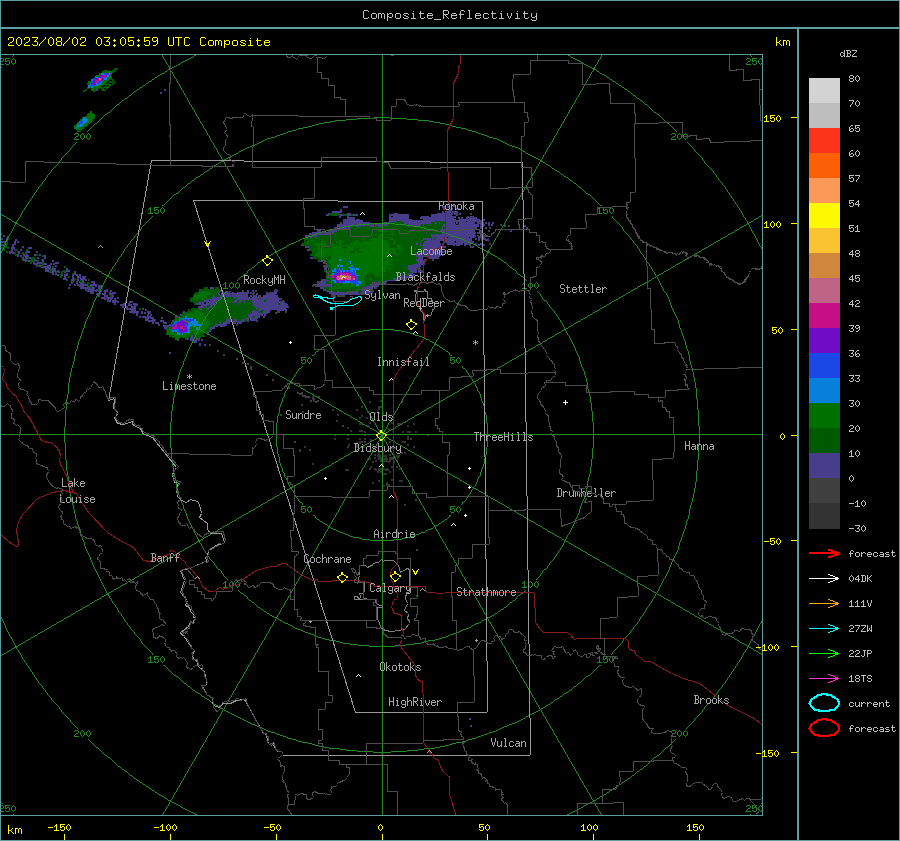Viewport: 900px width, 841px height.
Task: Click the Airdrie label
Action: (394, 534)
